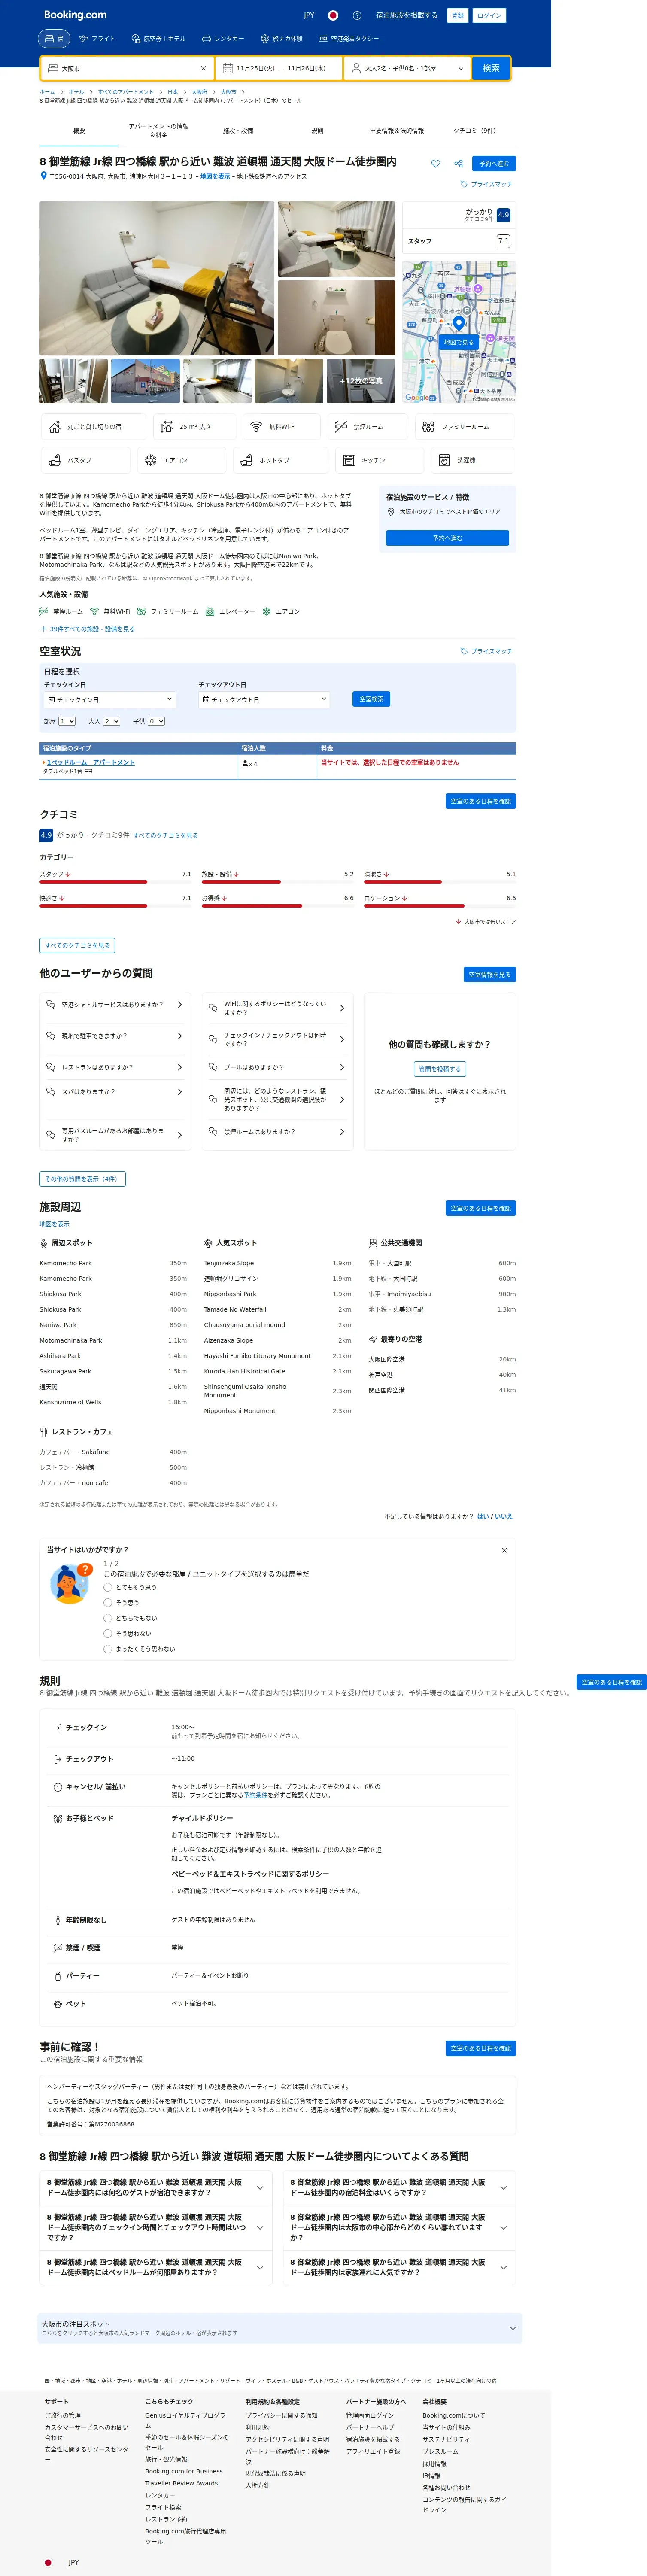The width and height of the screenshot is (647, 2576).
Task: Open the date picker 11月25日 — 11月26日
Action: pyautogui.click(x=278, y=68)
